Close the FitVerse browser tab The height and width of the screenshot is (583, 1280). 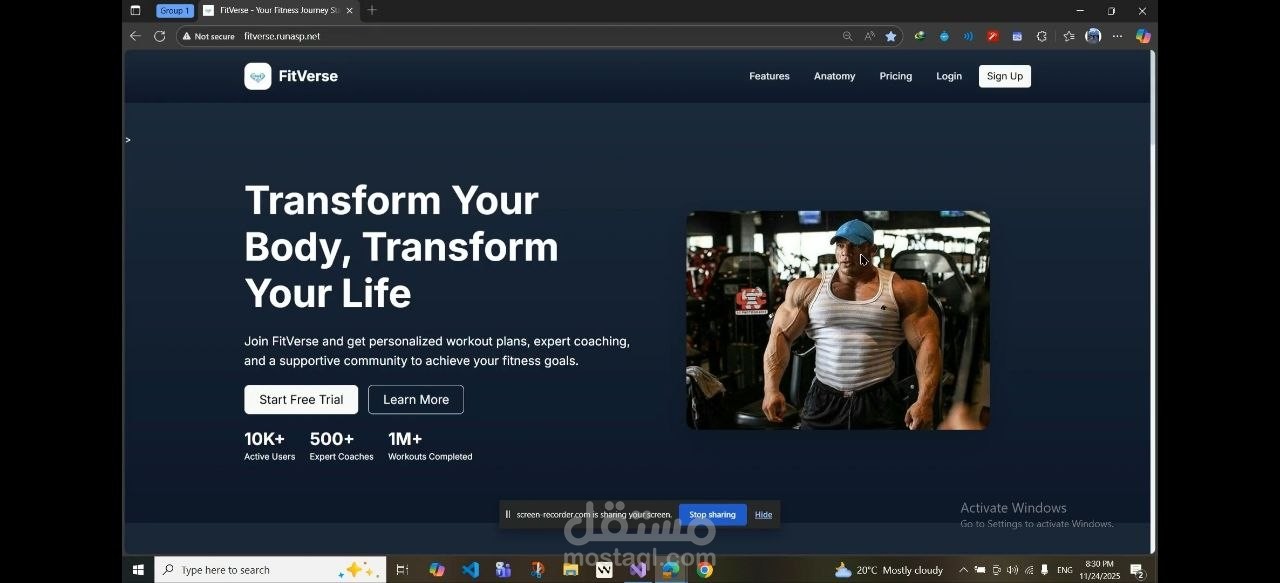point(349,10)
